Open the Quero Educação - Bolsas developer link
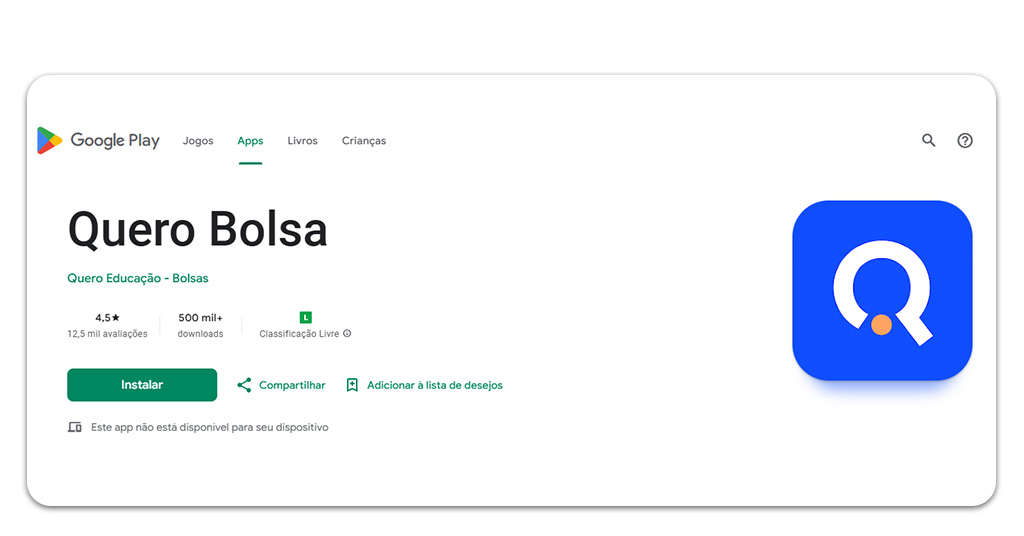This screenshot has width=1024, height=536. (138, 278)
